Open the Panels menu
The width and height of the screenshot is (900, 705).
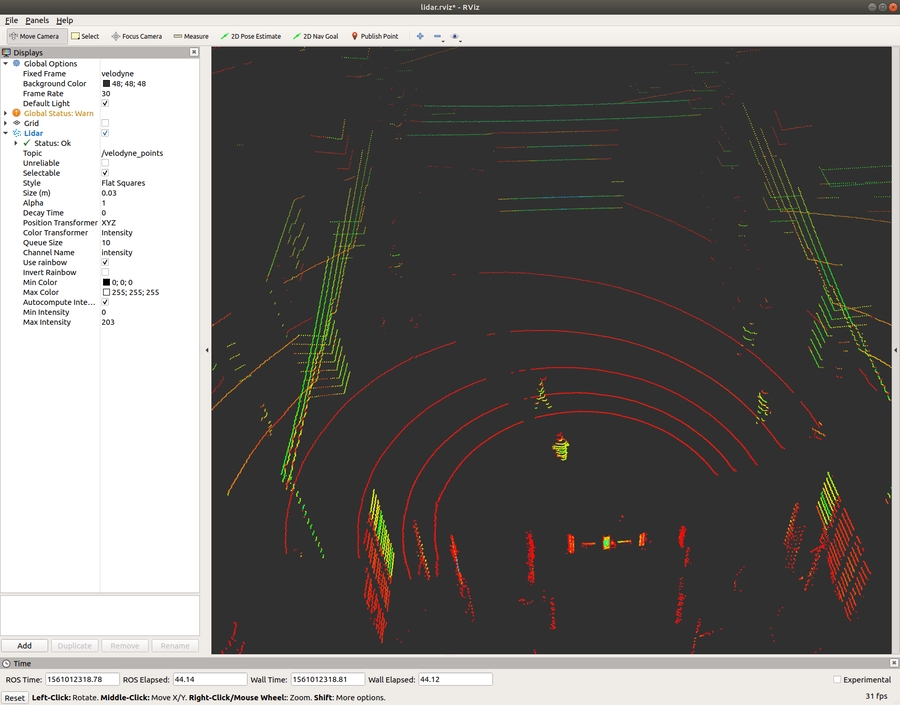tap(37, 20)
